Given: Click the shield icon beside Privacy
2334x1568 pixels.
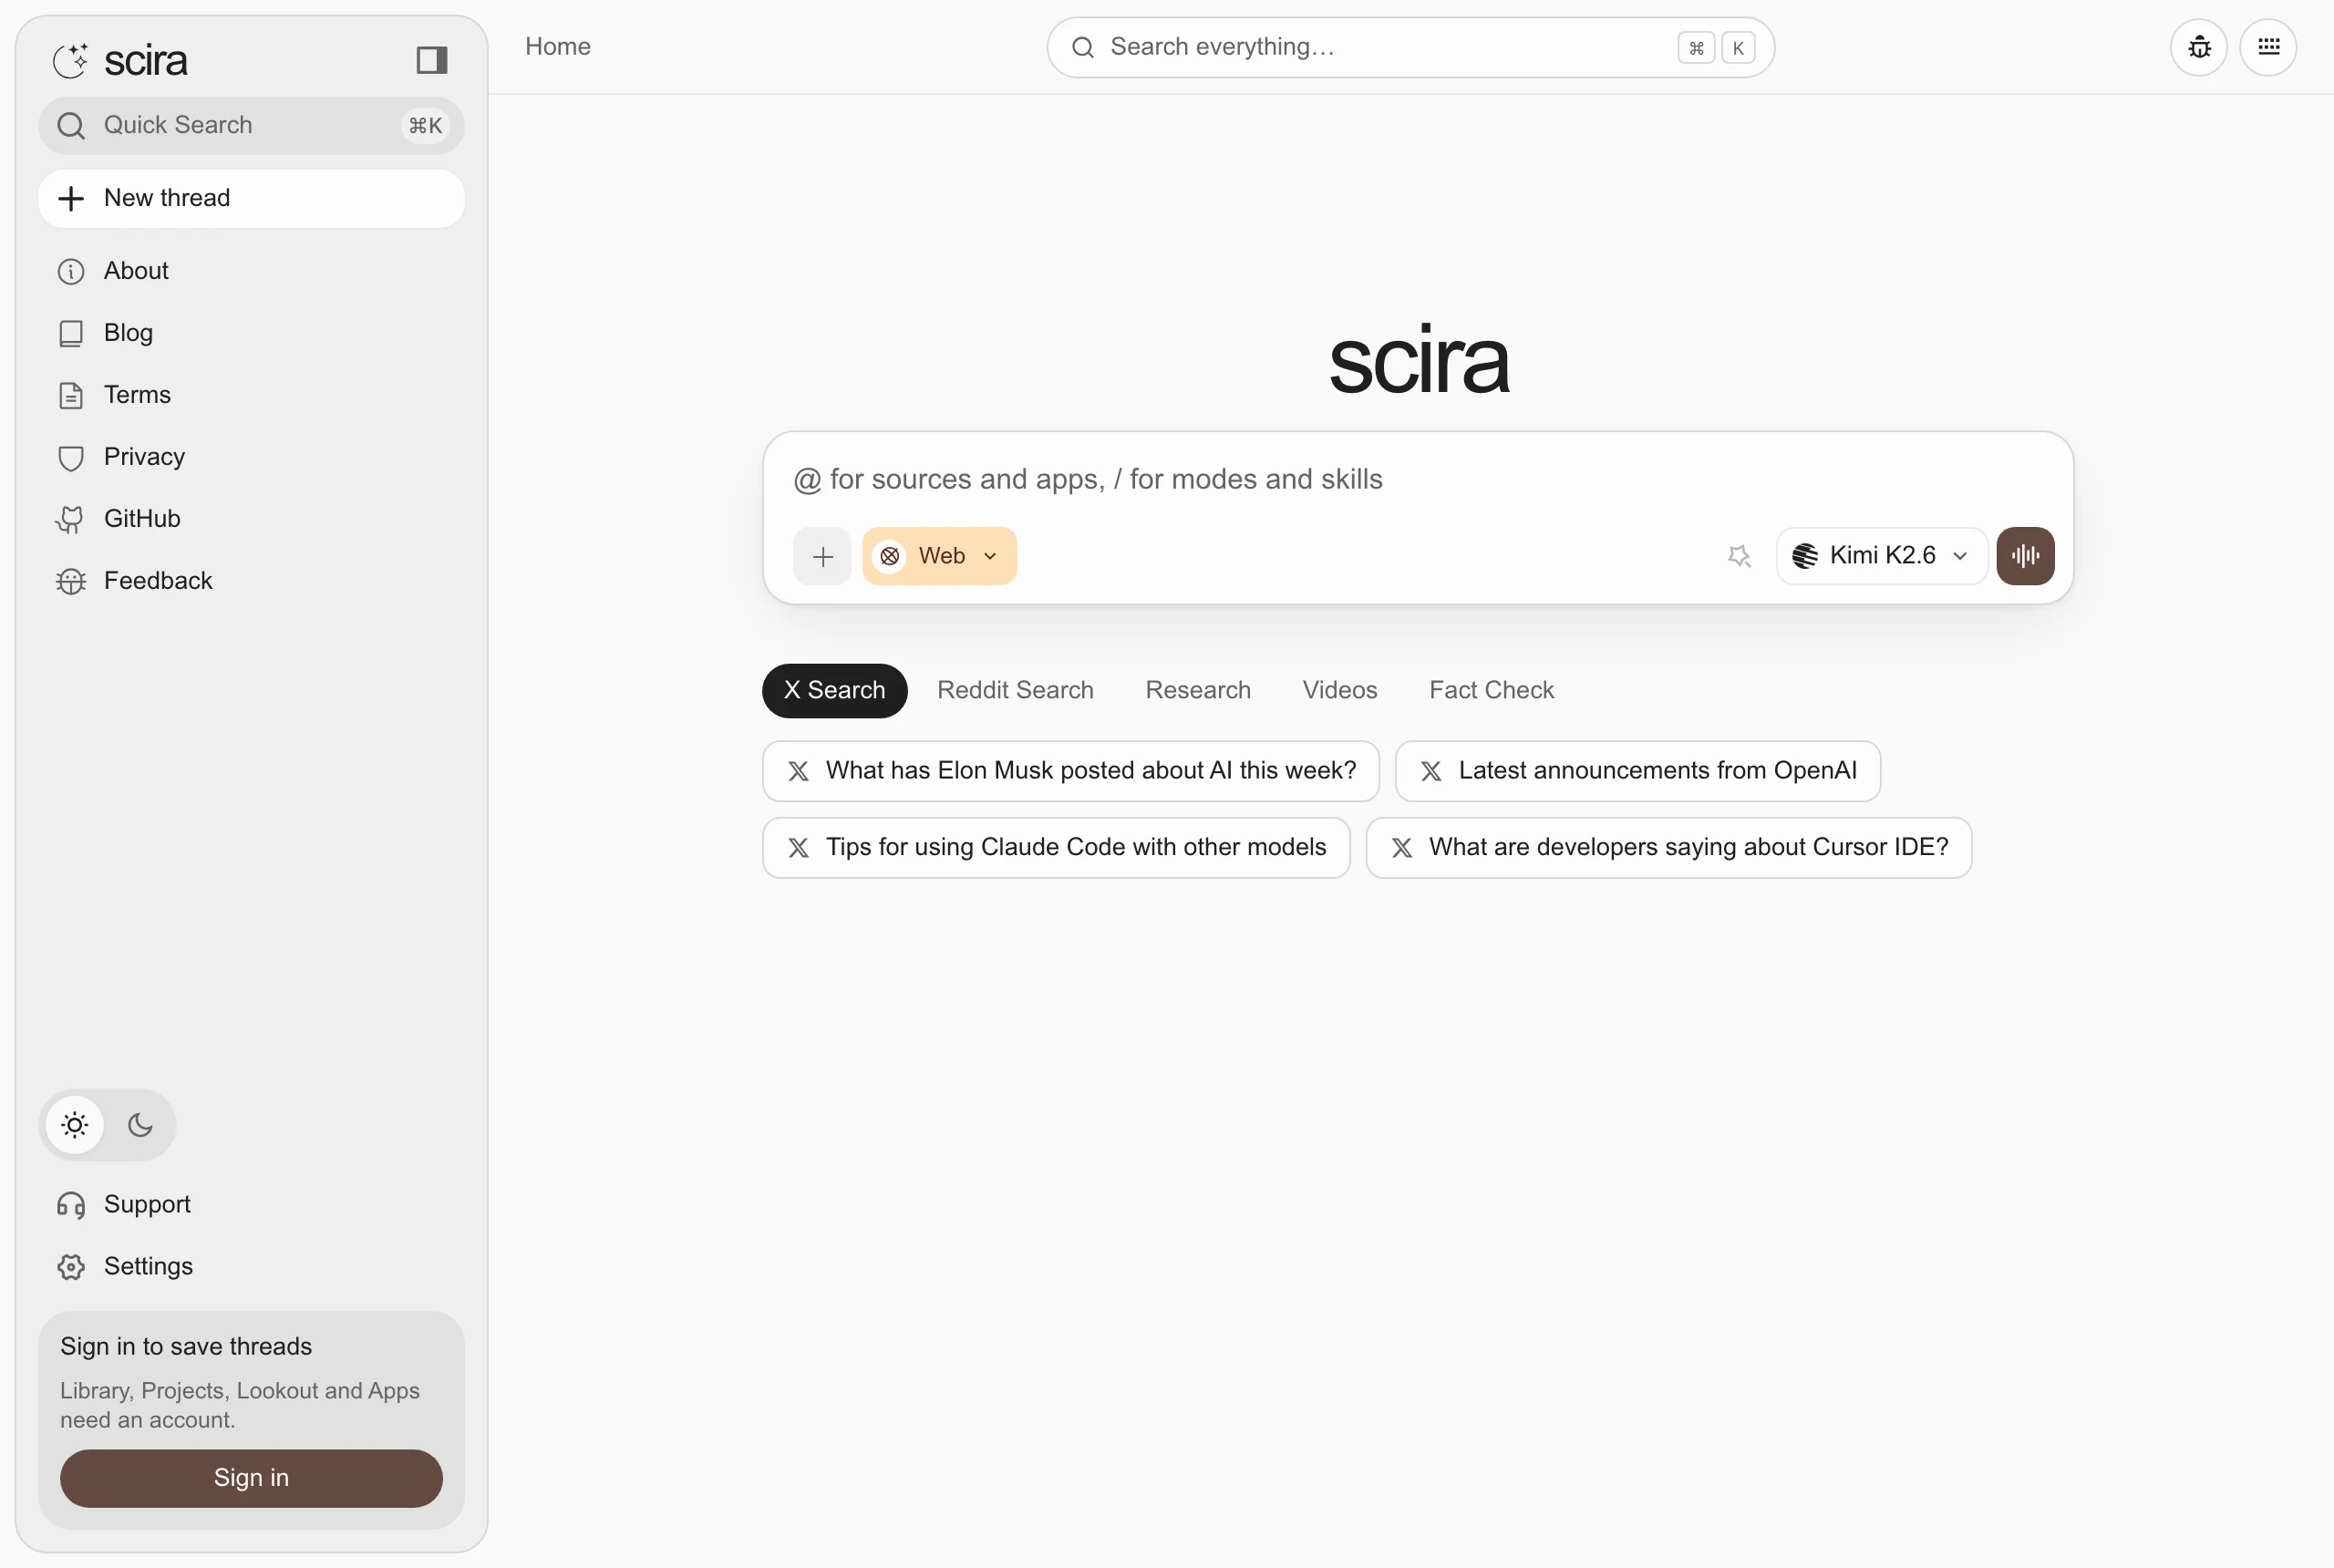Looking at the screenshot, I should coord(71,458).
